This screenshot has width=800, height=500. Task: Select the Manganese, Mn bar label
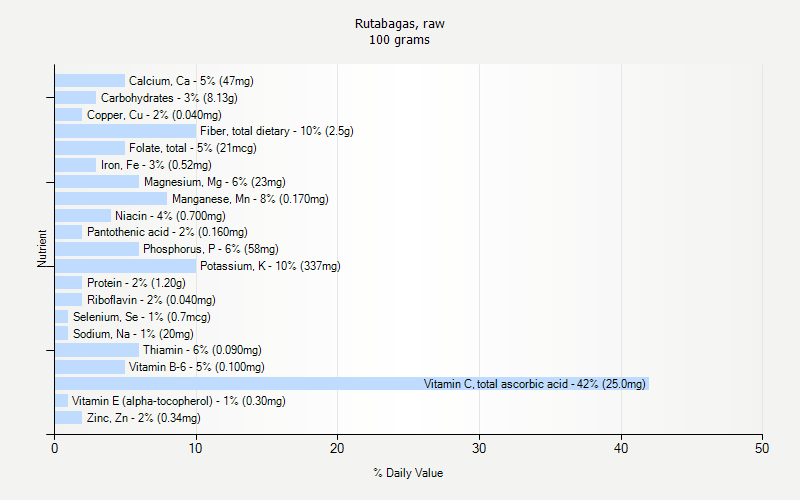tap(249, 199)
